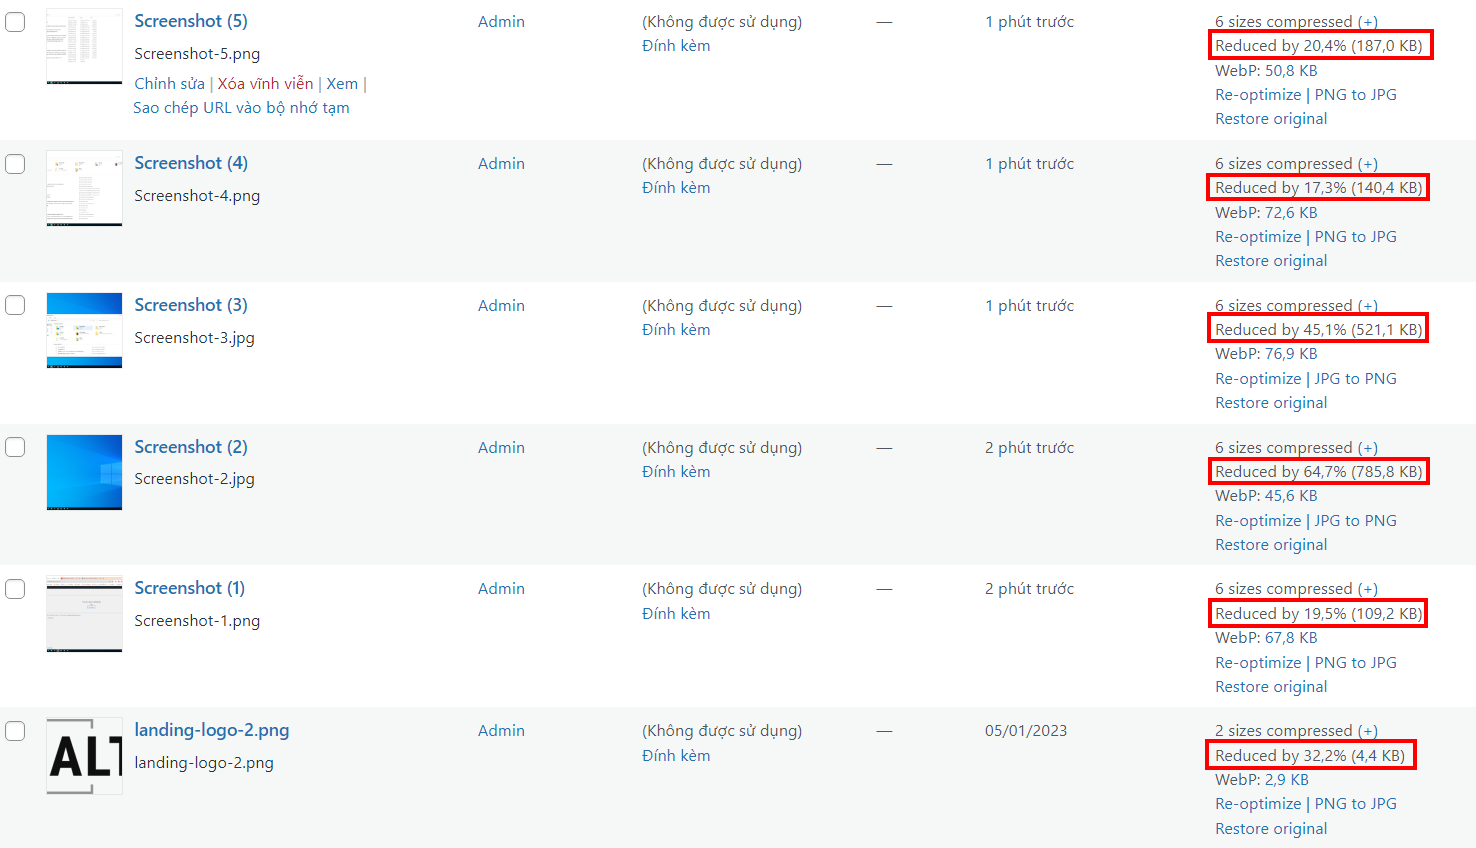Click Đính kèm for Screenshot (4)
The height and width of the screenshot is (848, 1476).
[x=677, y=187]
